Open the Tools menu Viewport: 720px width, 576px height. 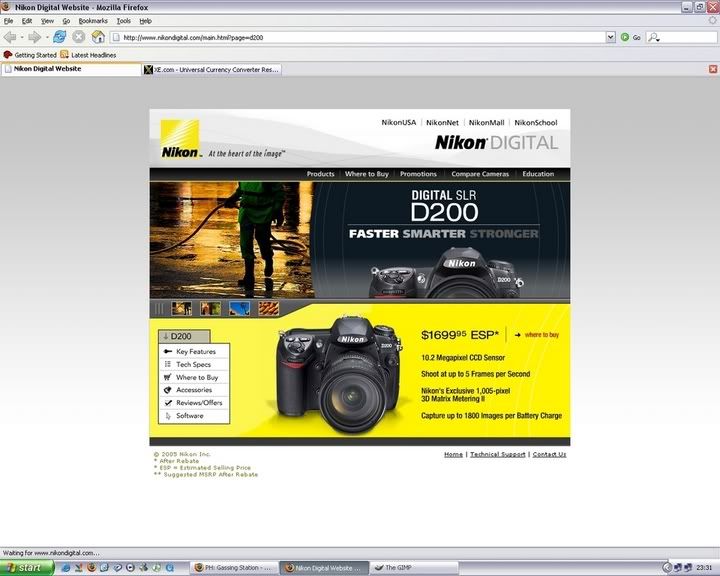(x=124, y=21)
